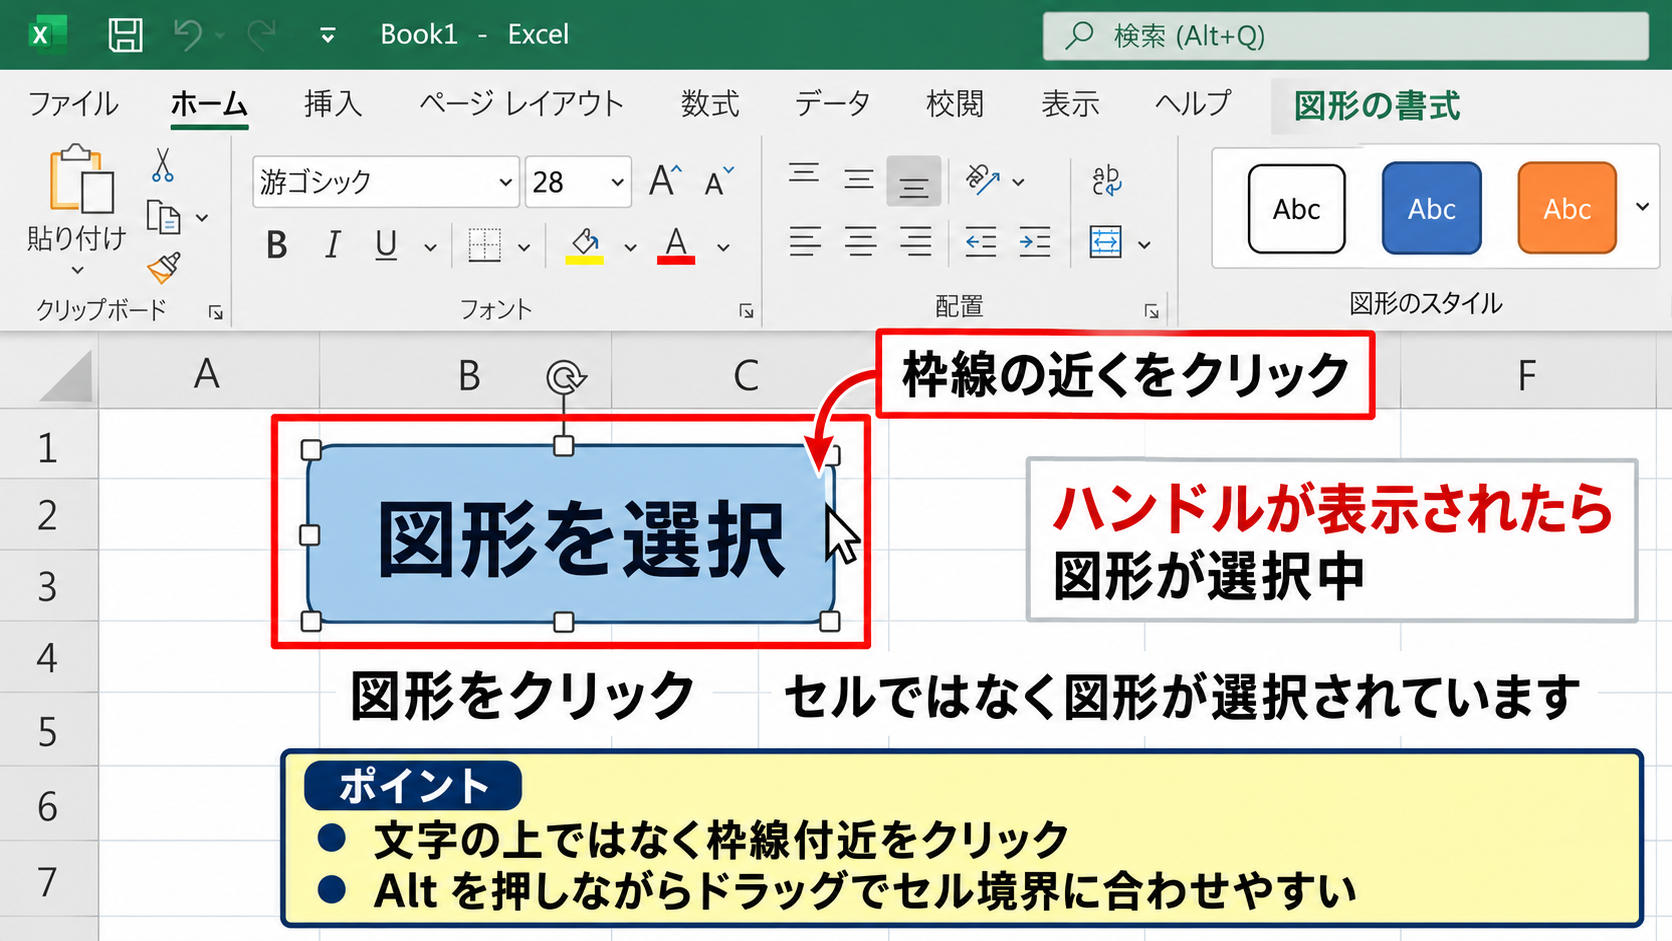This screenshot has height=941, width=1672.
Task: Expand the font color dropdown arrow
Action: coord(723,247)
